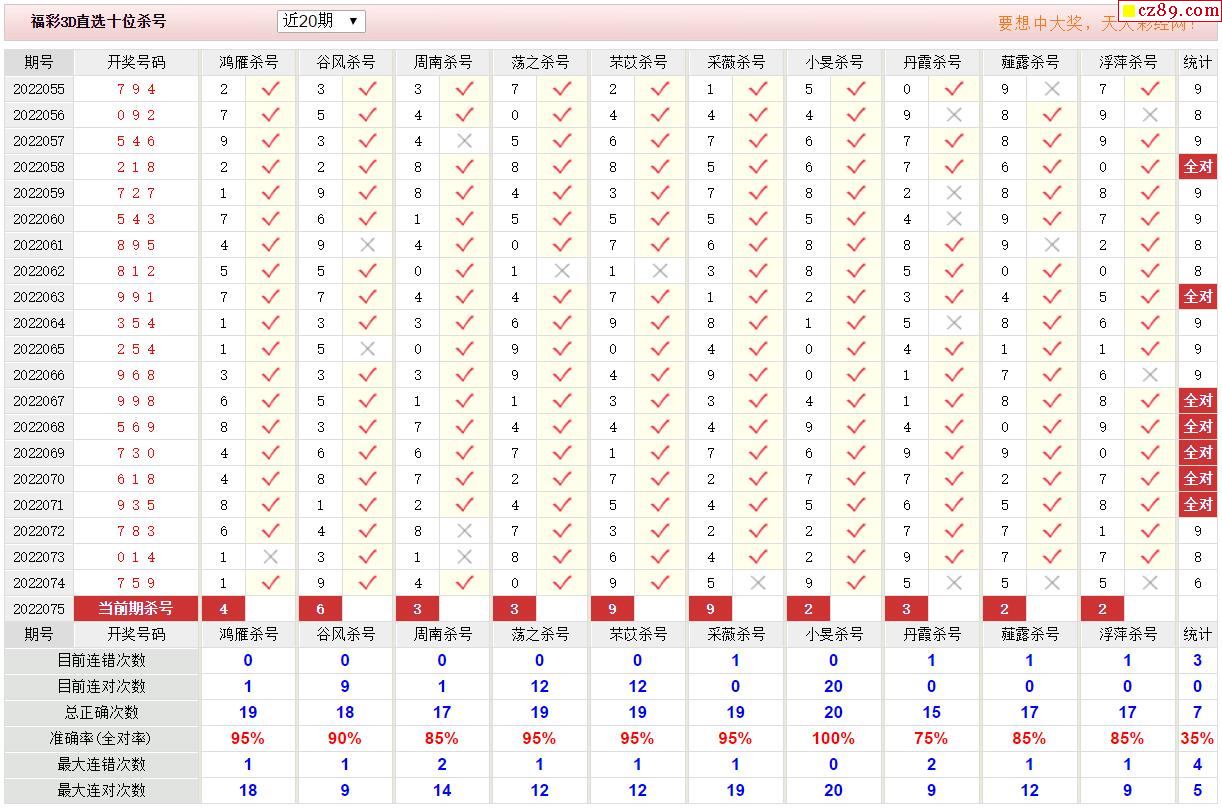Click the 总正确次数 row label
Viewport: 1222px width, 810px height.
pyautogui.click(x=101, y=712)
